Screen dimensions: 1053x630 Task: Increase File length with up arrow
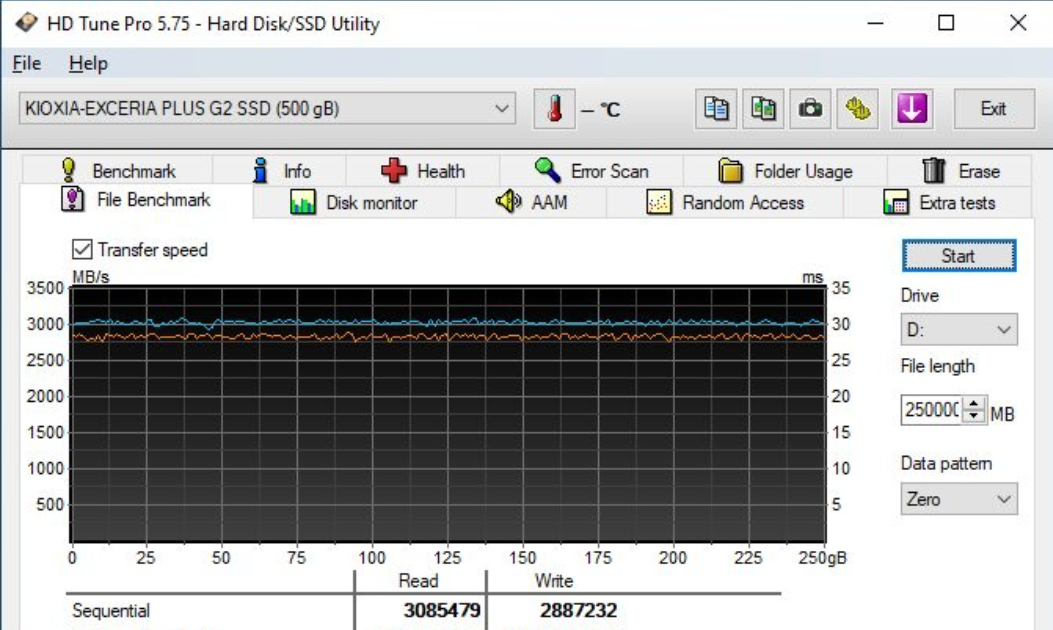[x=974, y=402]
